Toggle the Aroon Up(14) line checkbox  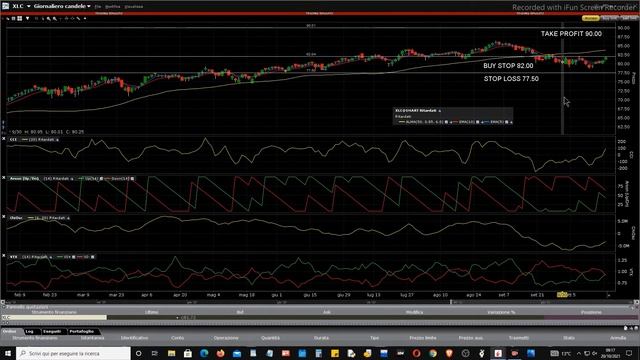(102, 178)
